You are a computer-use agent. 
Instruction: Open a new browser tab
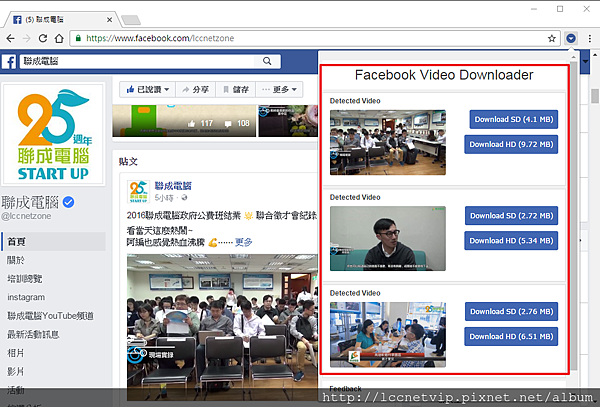[131, 20]
